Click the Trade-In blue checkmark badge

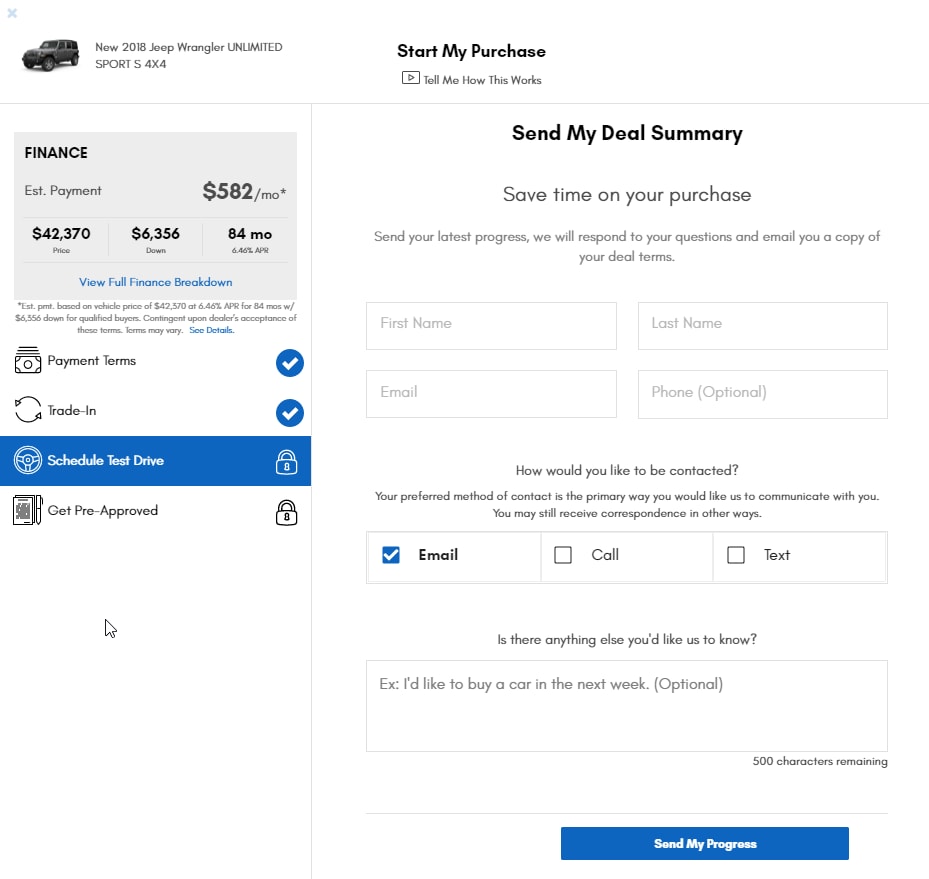coord(290,413)
